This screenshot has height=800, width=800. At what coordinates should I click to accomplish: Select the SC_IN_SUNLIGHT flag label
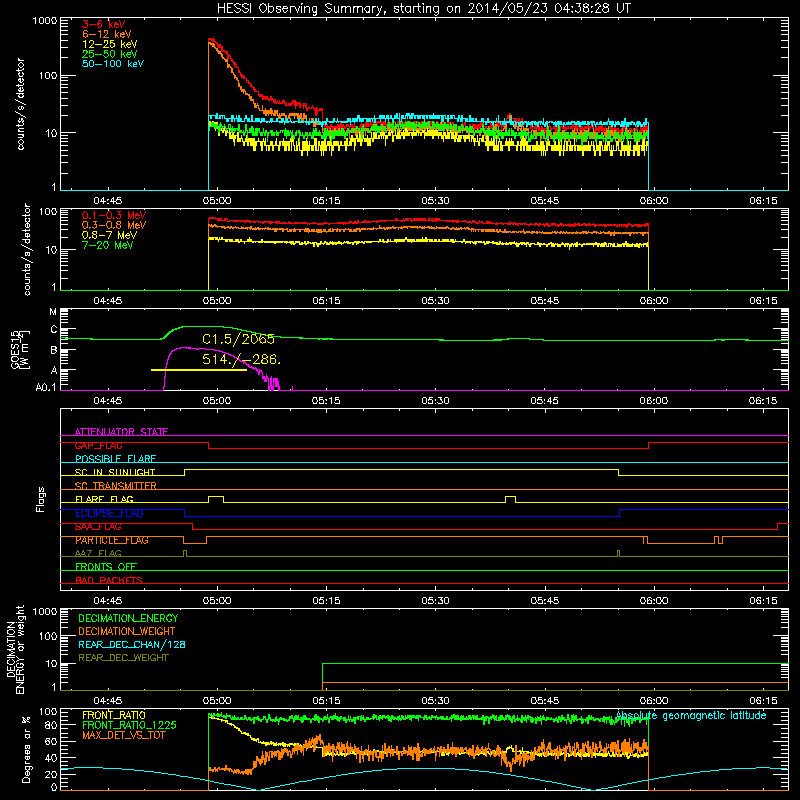115,472
